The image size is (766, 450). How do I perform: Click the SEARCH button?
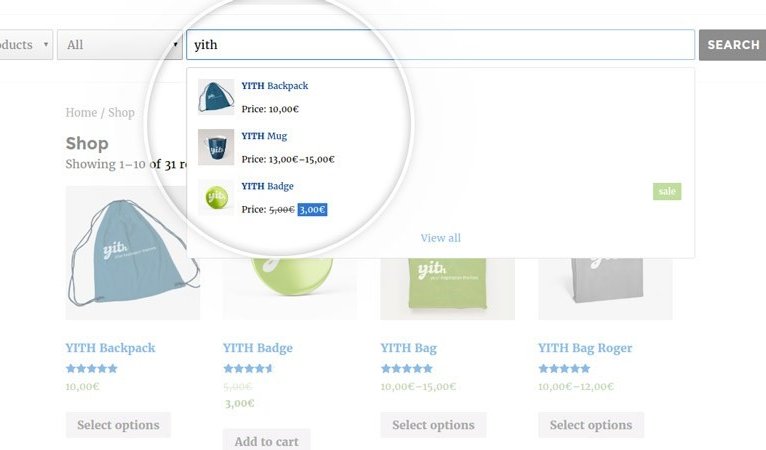point(732,45)
